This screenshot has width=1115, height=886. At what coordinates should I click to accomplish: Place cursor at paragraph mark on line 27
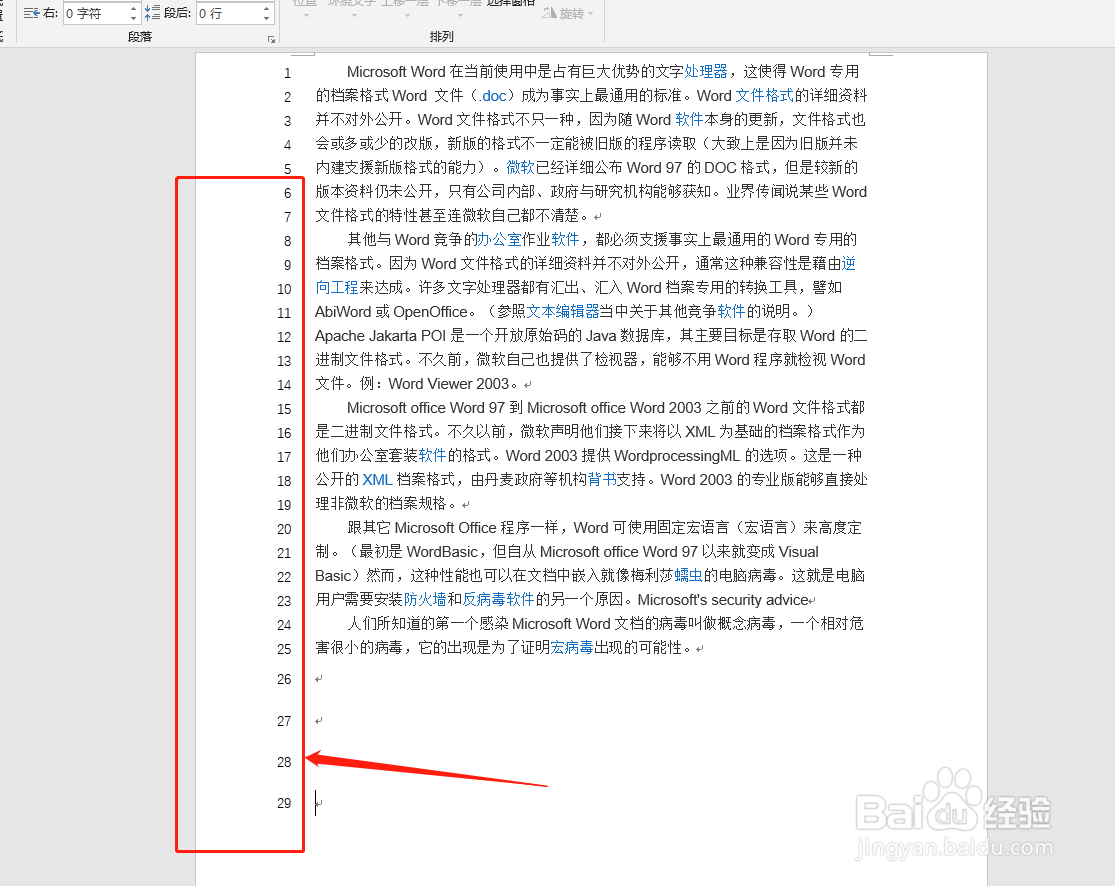(319, 721)
